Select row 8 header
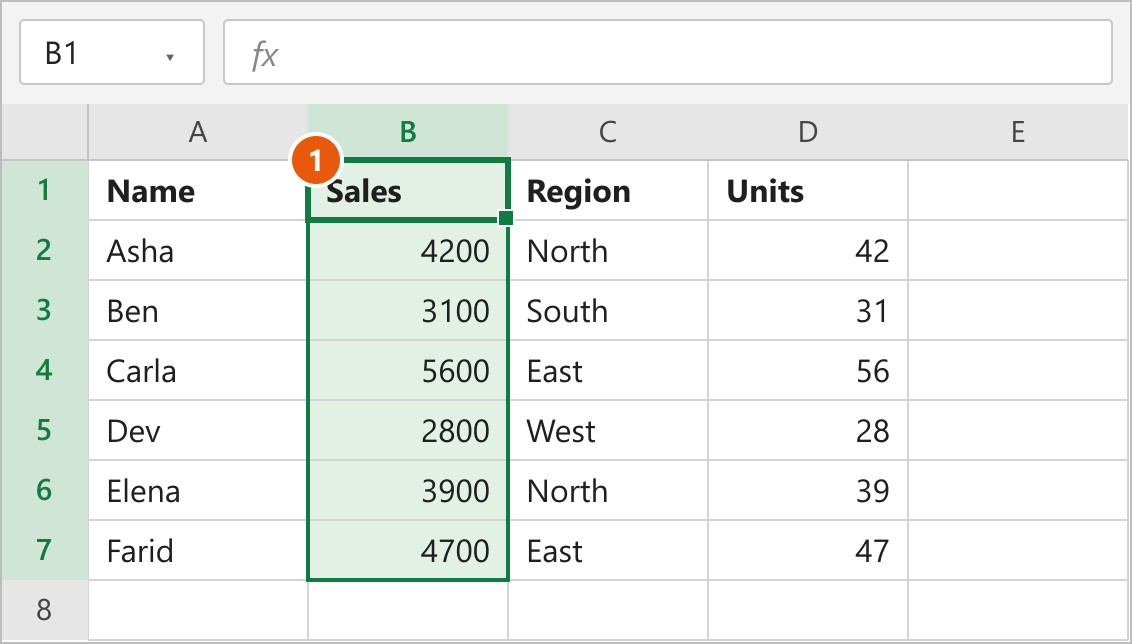This screenshot has width=1132, height=644. [45, 609]
